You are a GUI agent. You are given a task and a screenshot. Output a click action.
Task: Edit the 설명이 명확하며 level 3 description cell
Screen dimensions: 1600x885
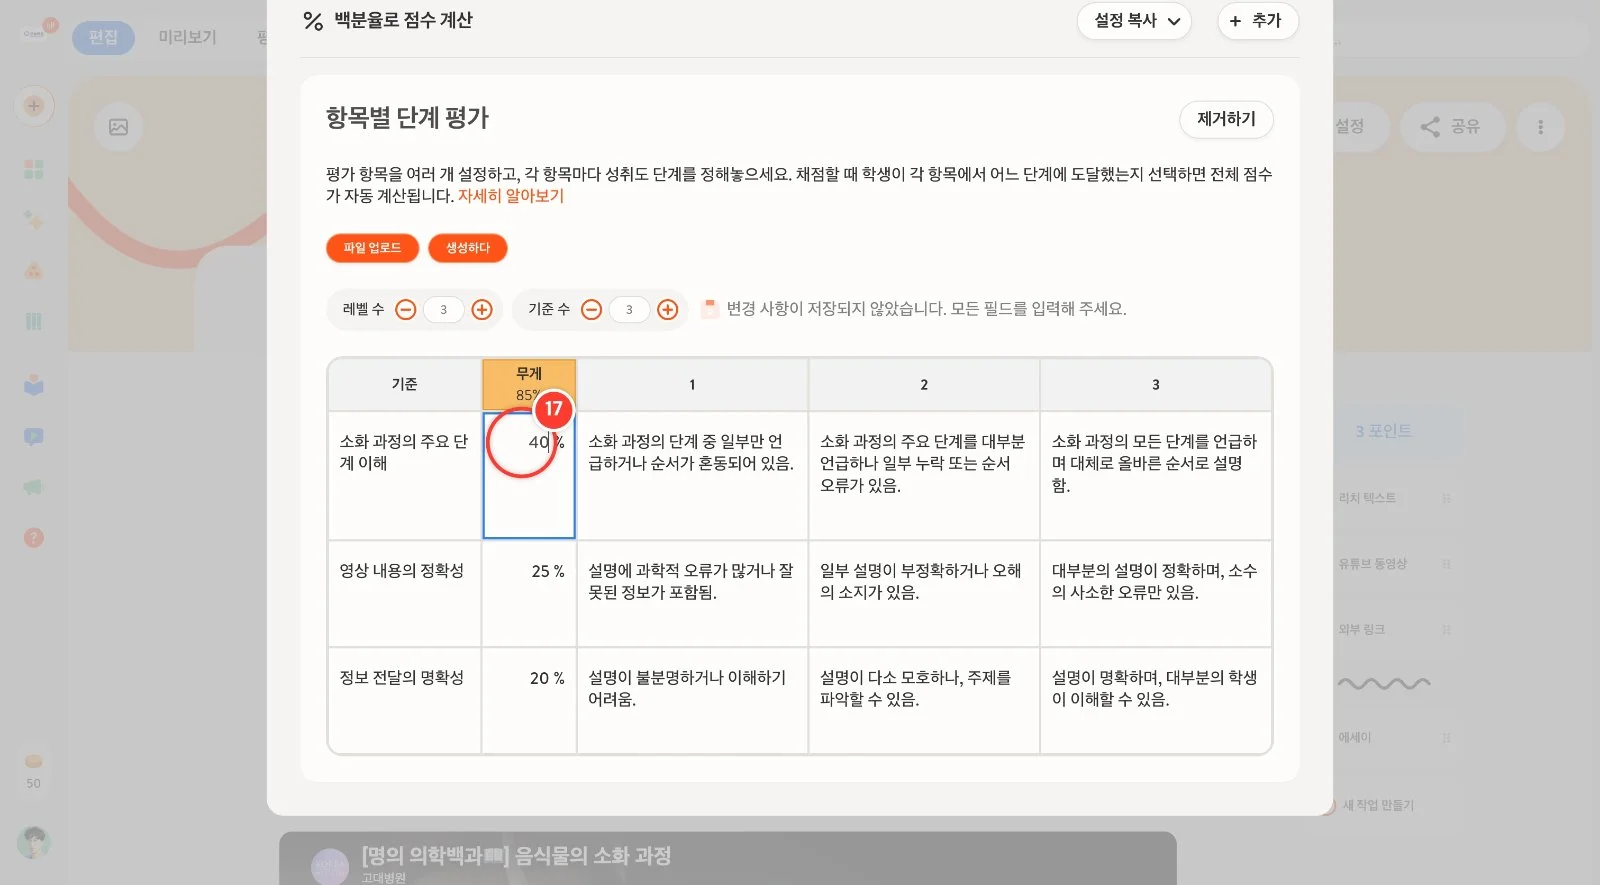pyautogui.click(x=1156, y=700)
